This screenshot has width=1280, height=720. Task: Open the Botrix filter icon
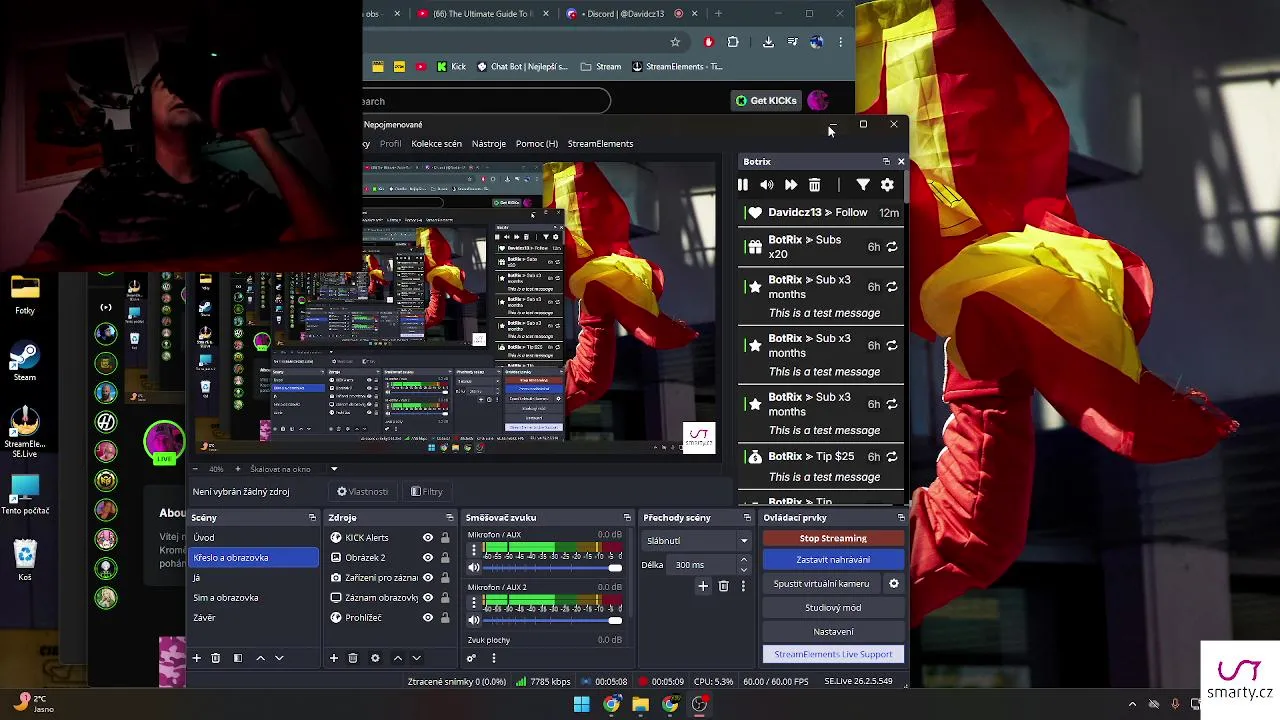[863, 185]
